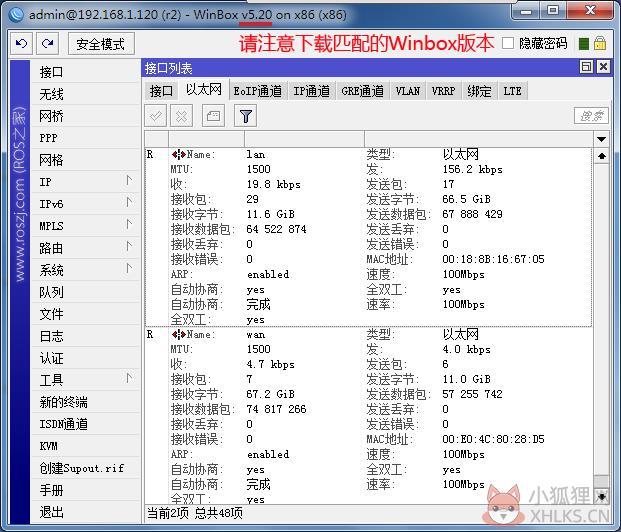Image resolution: width=621 pixels, height=532 pixels.
Task: Open 网格 in sidebar menu
Action: 85,160
